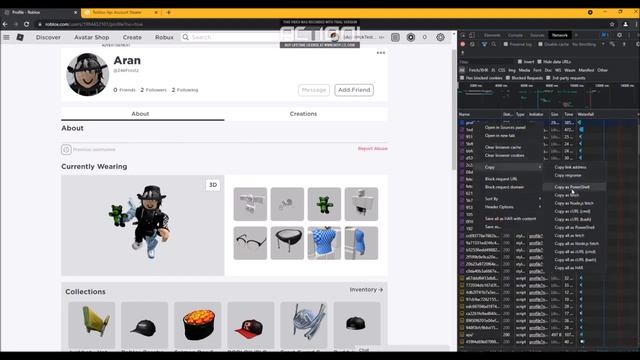640x360 pixels.
Task: Click the search magnifier icon
Action: click(x=186, y=37)
